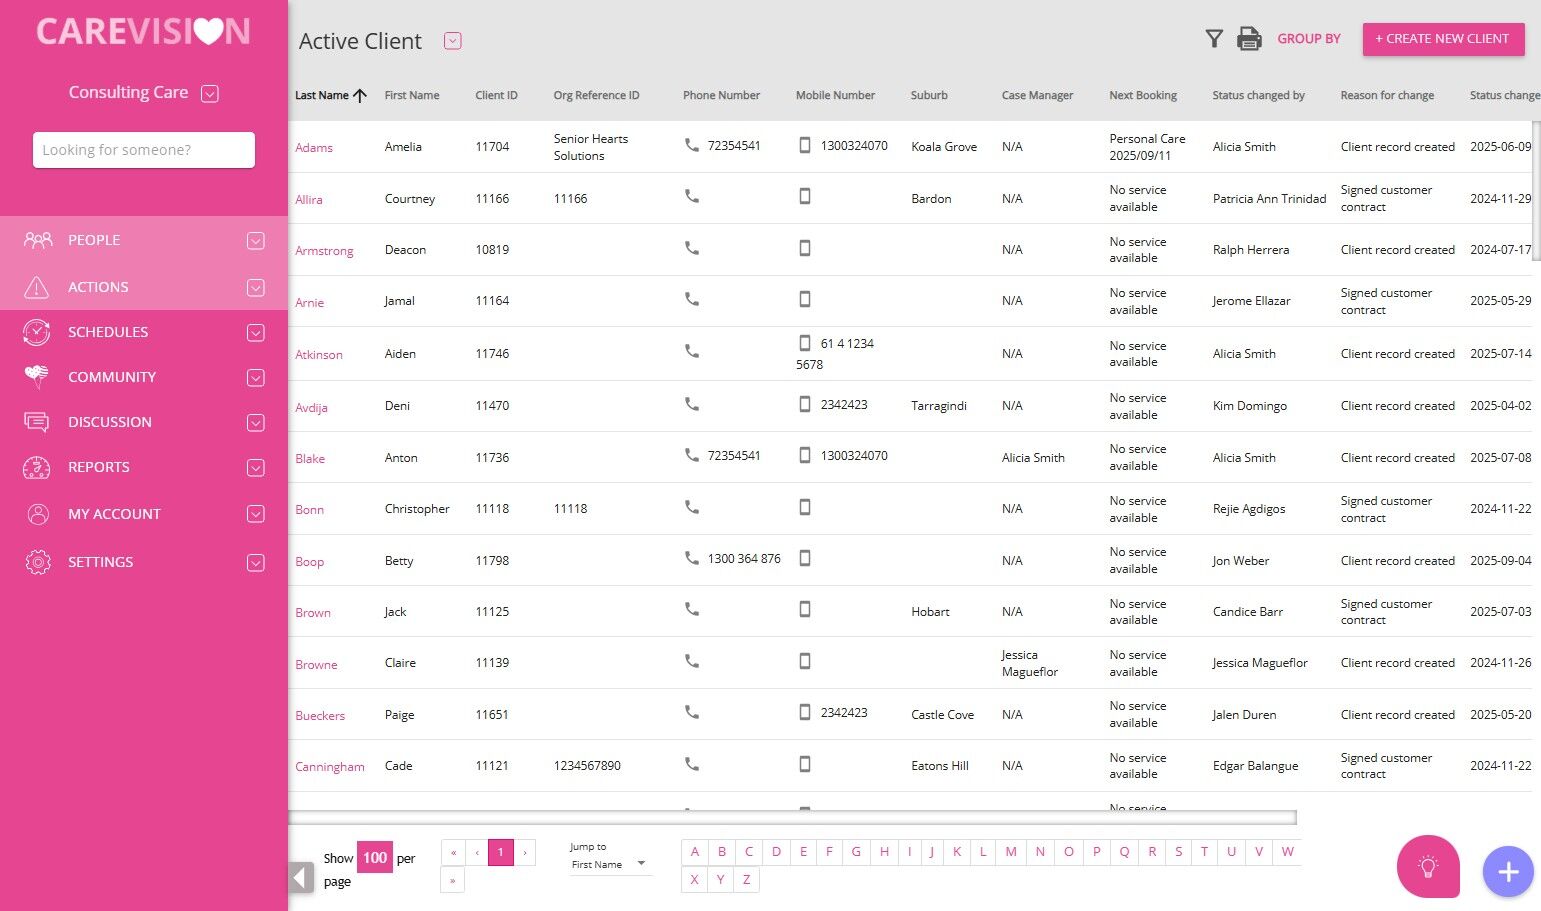Click the People icon in sidebar
1541x911 pixels.
[38, 240]
